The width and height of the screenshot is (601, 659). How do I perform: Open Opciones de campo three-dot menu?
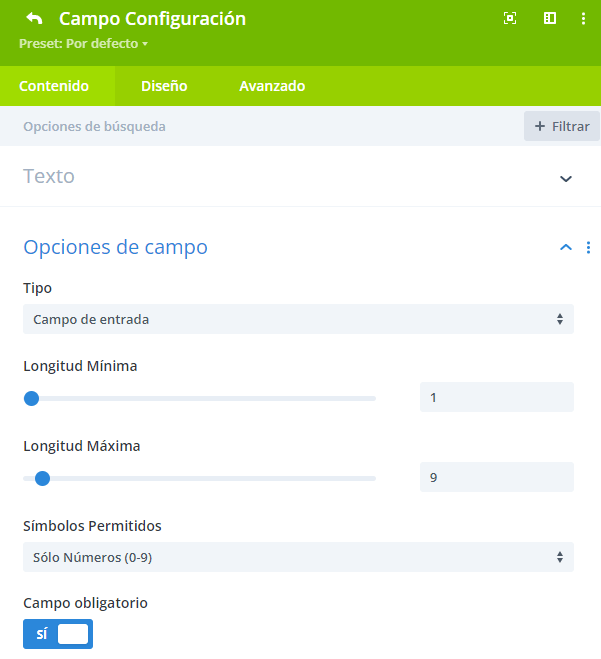[588, 248]
